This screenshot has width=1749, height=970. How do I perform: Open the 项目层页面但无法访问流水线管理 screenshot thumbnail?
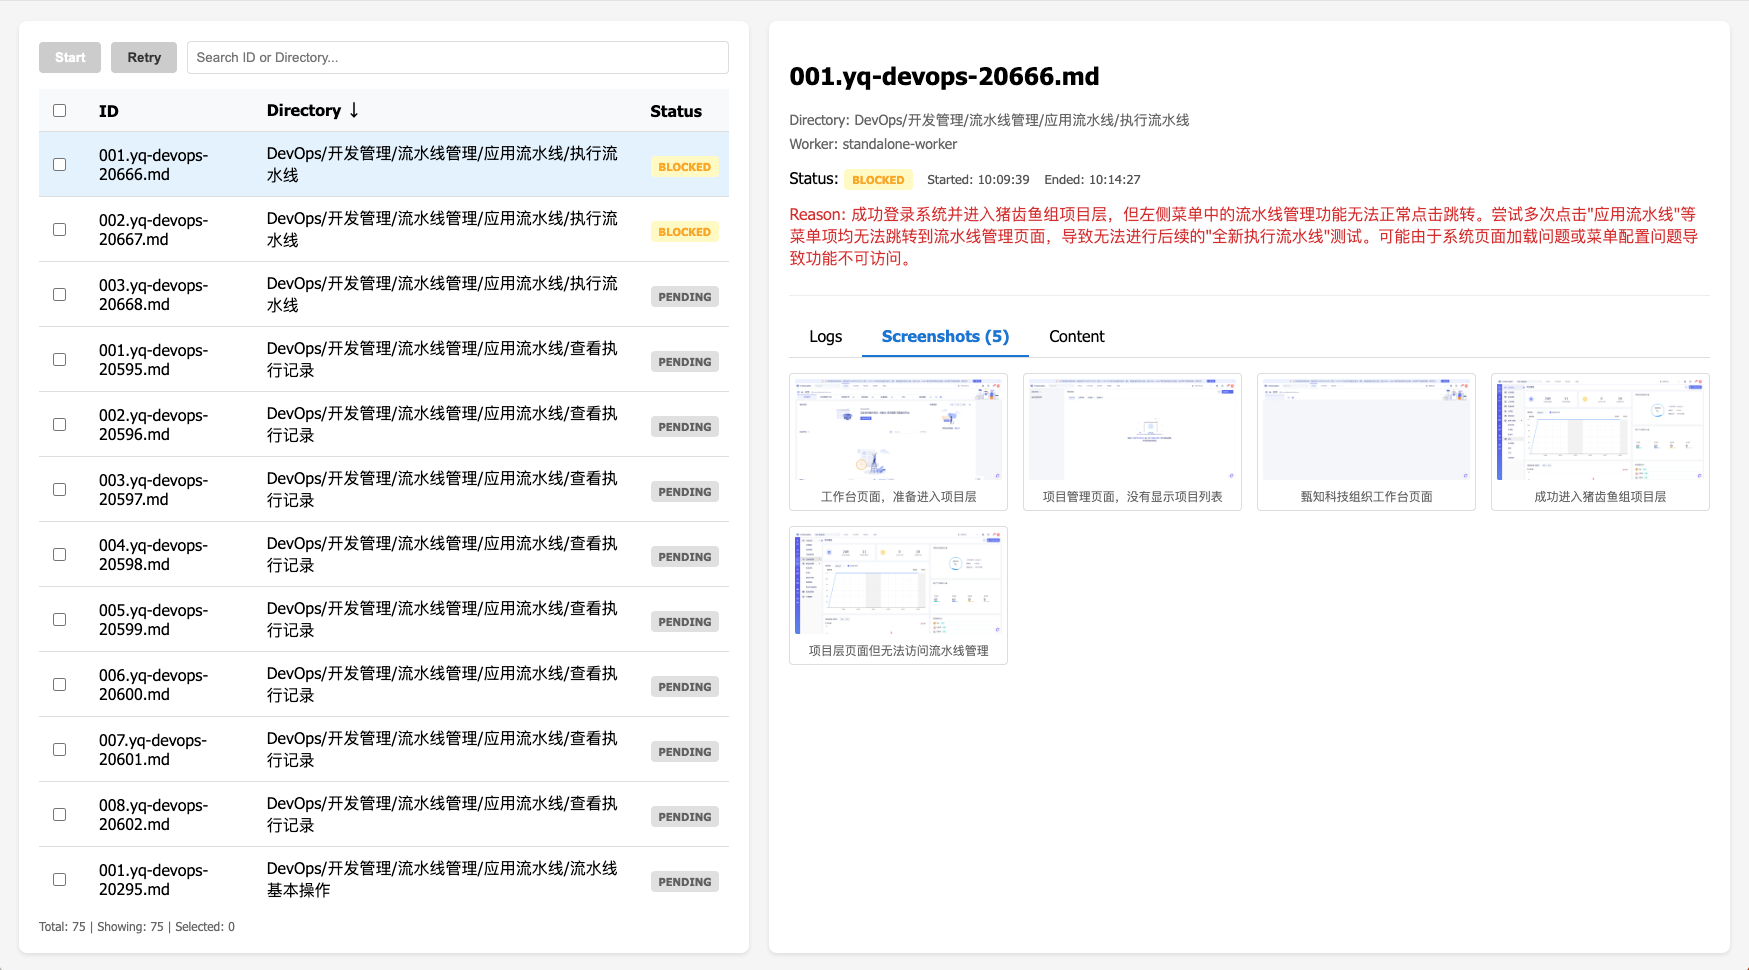coord(898,584)
